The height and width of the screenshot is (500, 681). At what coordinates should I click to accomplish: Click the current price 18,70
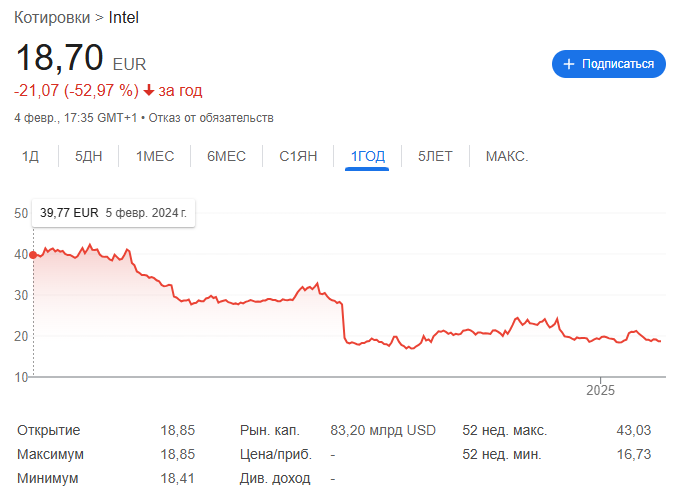point(60,57)
